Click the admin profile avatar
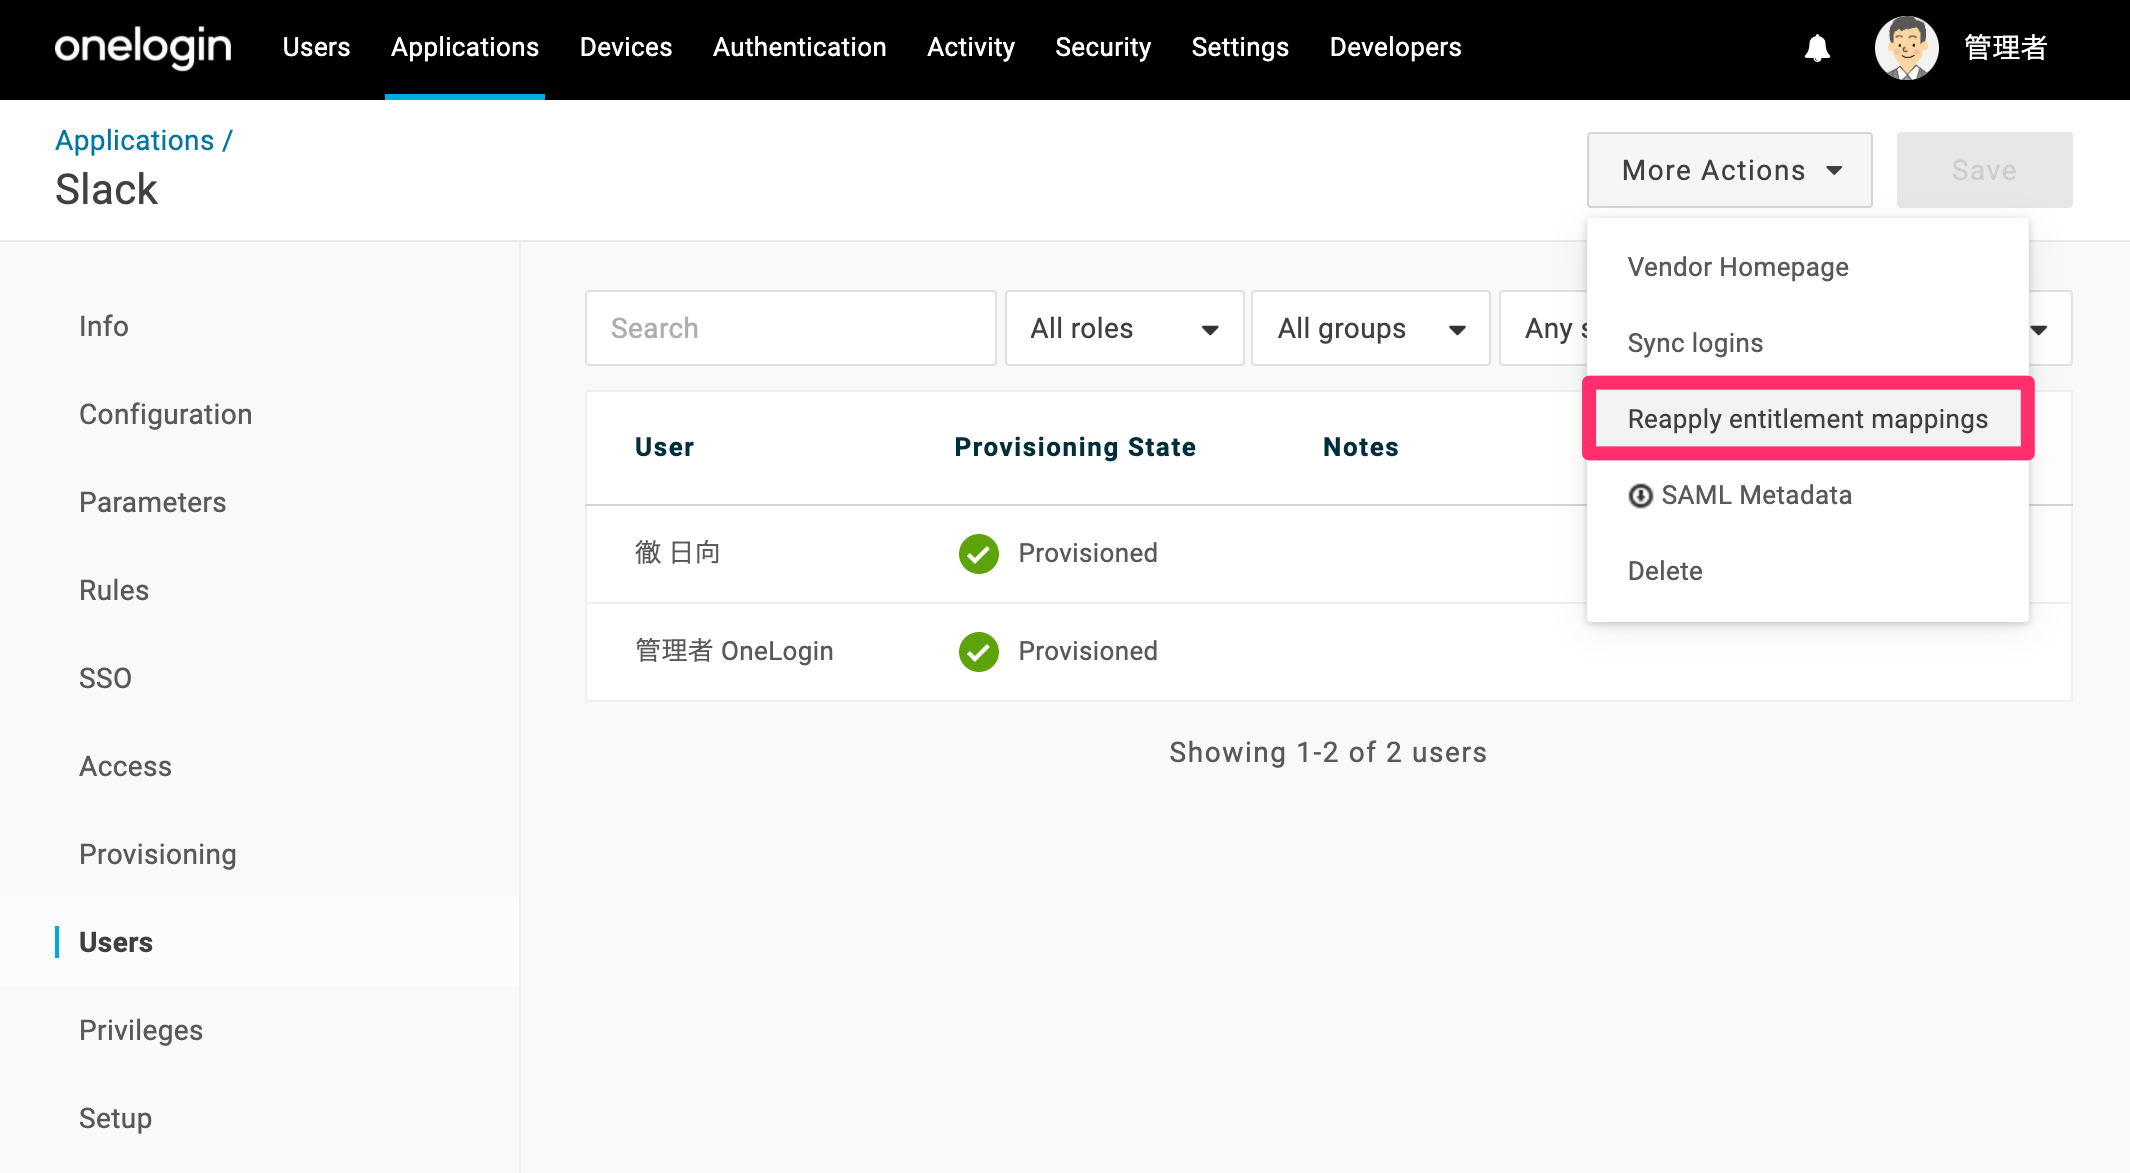The width and height of the screenshot is (2130, 1173). 1906,48
